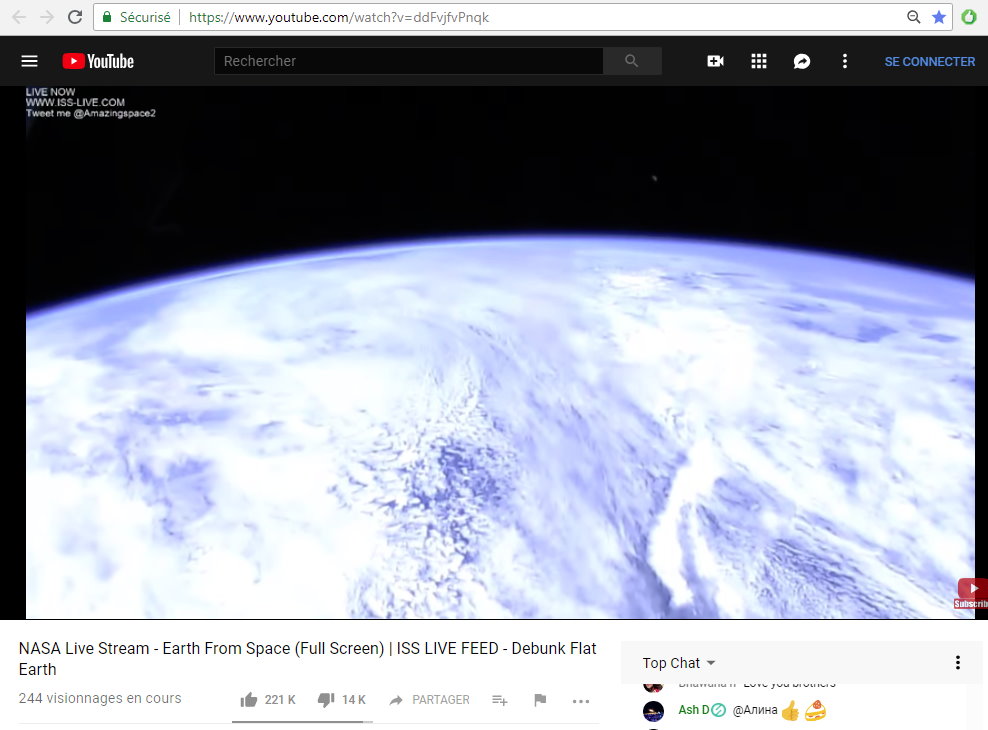Expand the Top Chat dropdown
This screenshot has height=730, width=988.
click(679, 663)
